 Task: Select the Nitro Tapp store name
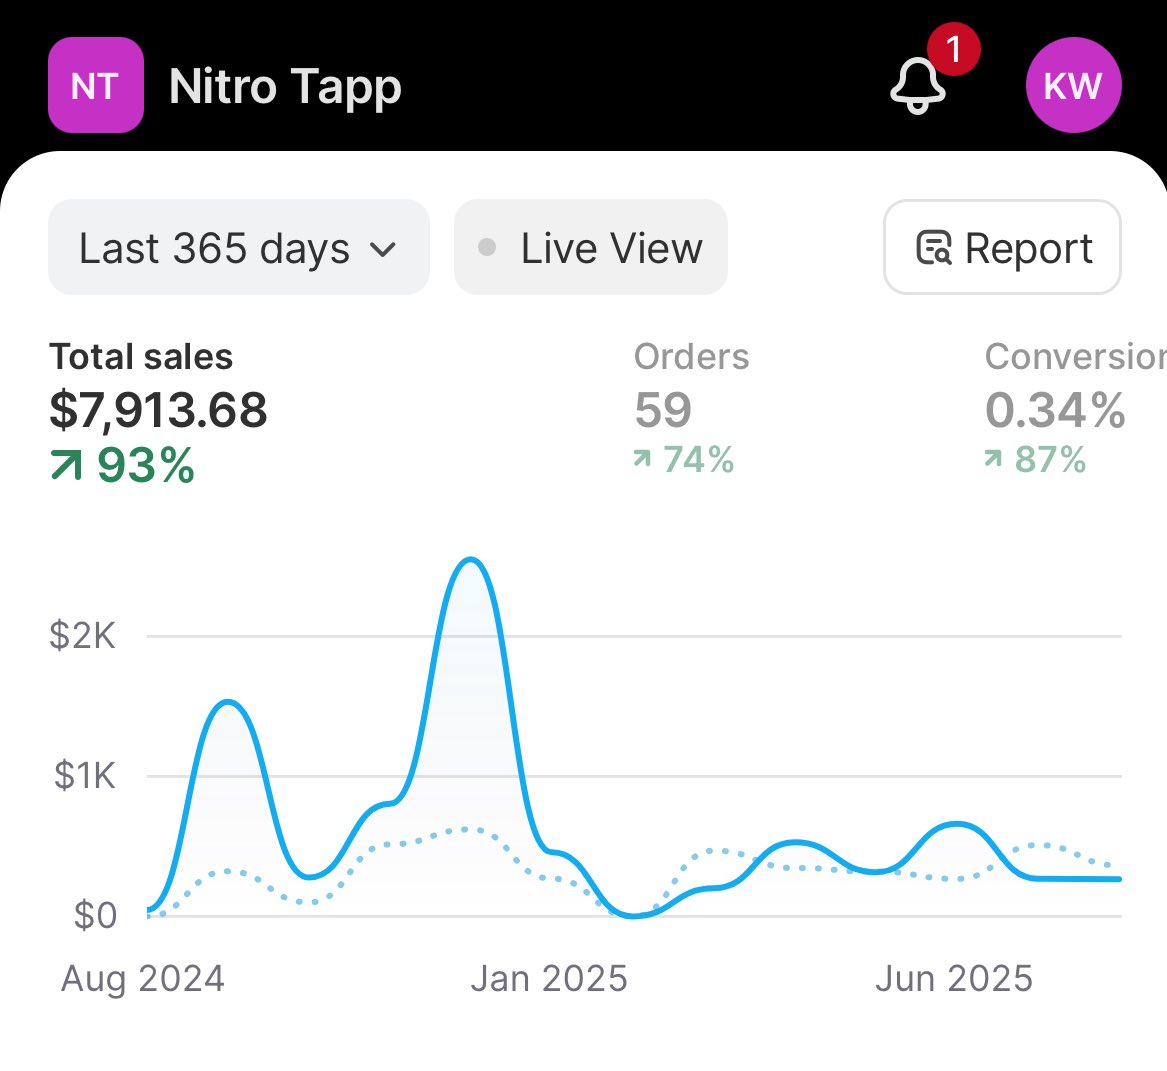point(285,86)
